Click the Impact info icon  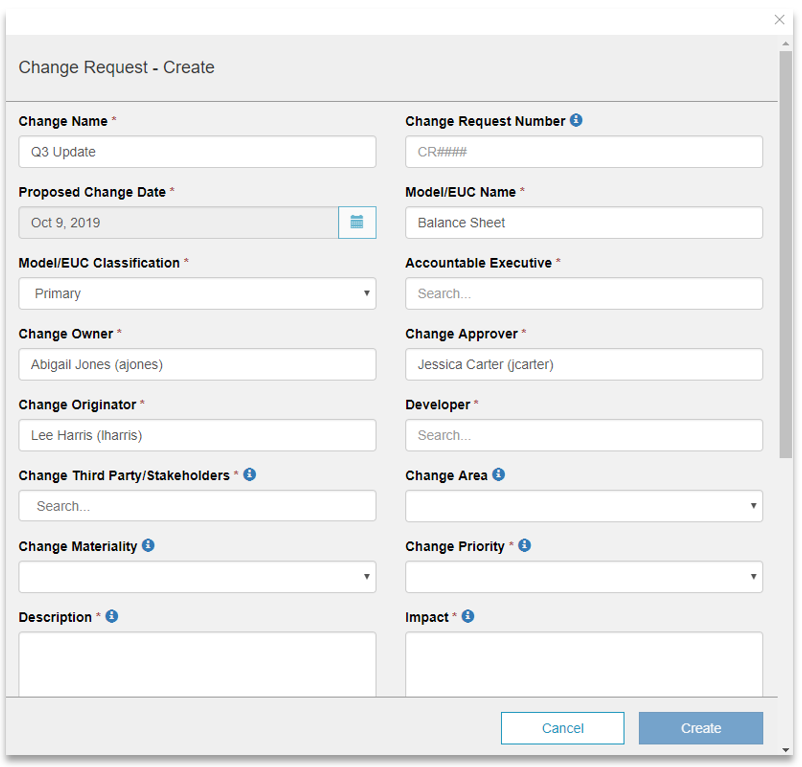pos(467,617)
